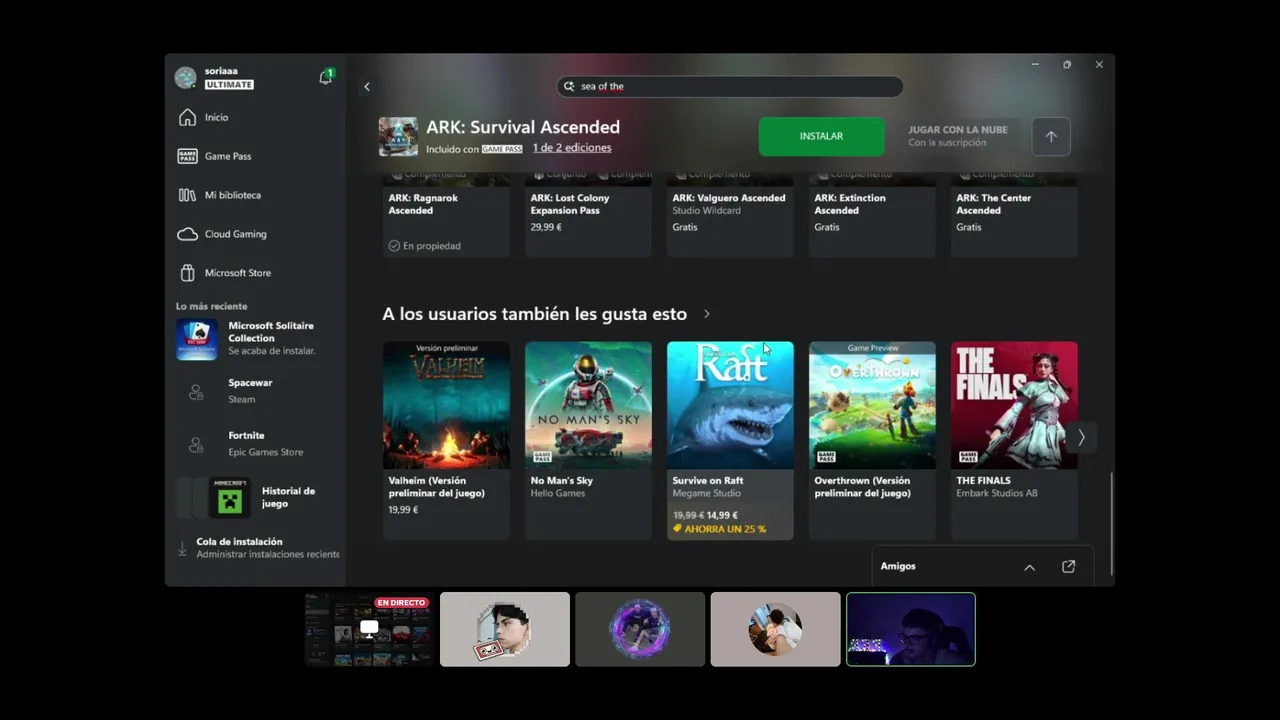This screenshot has height=720, width=1280.
Task: Open the Valheim game cover
Action: [x=446, y=405]
